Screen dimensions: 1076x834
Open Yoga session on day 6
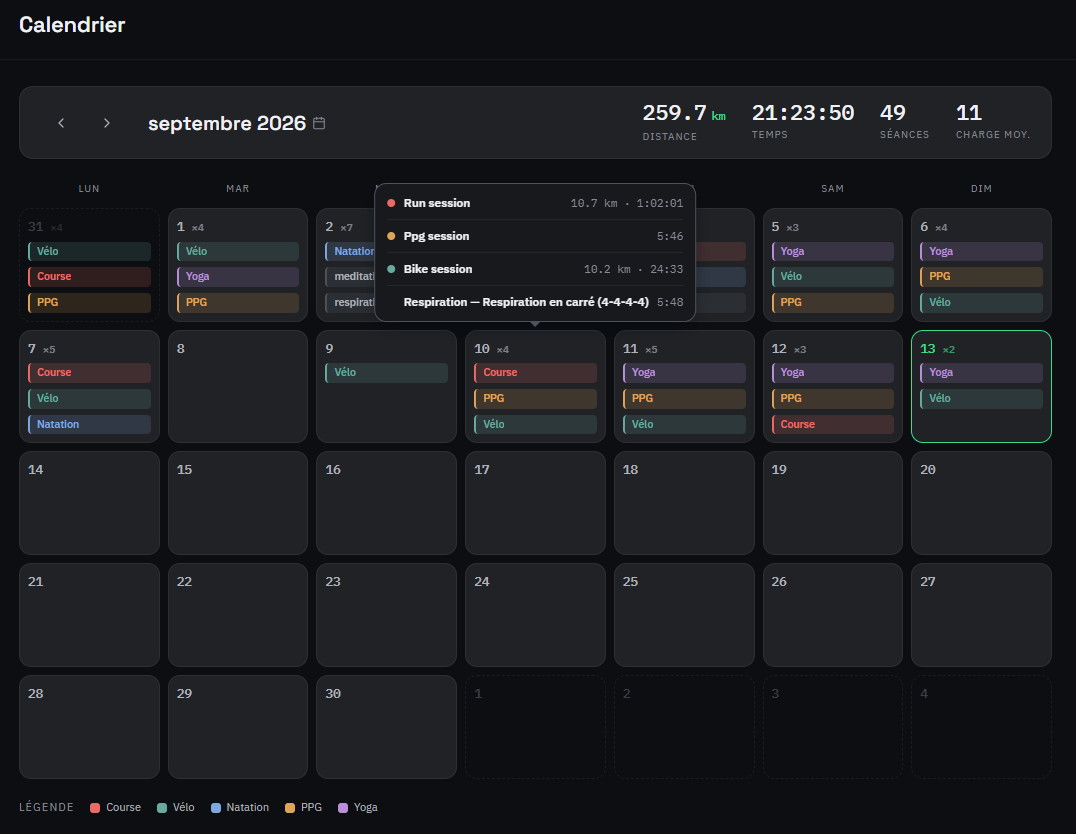[981, 251]
